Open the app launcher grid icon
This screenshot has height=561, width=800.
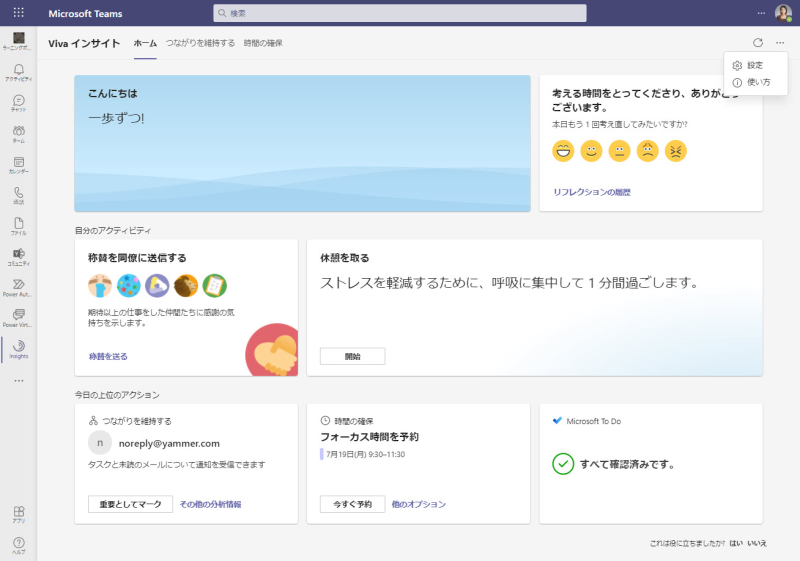[18, 12]
